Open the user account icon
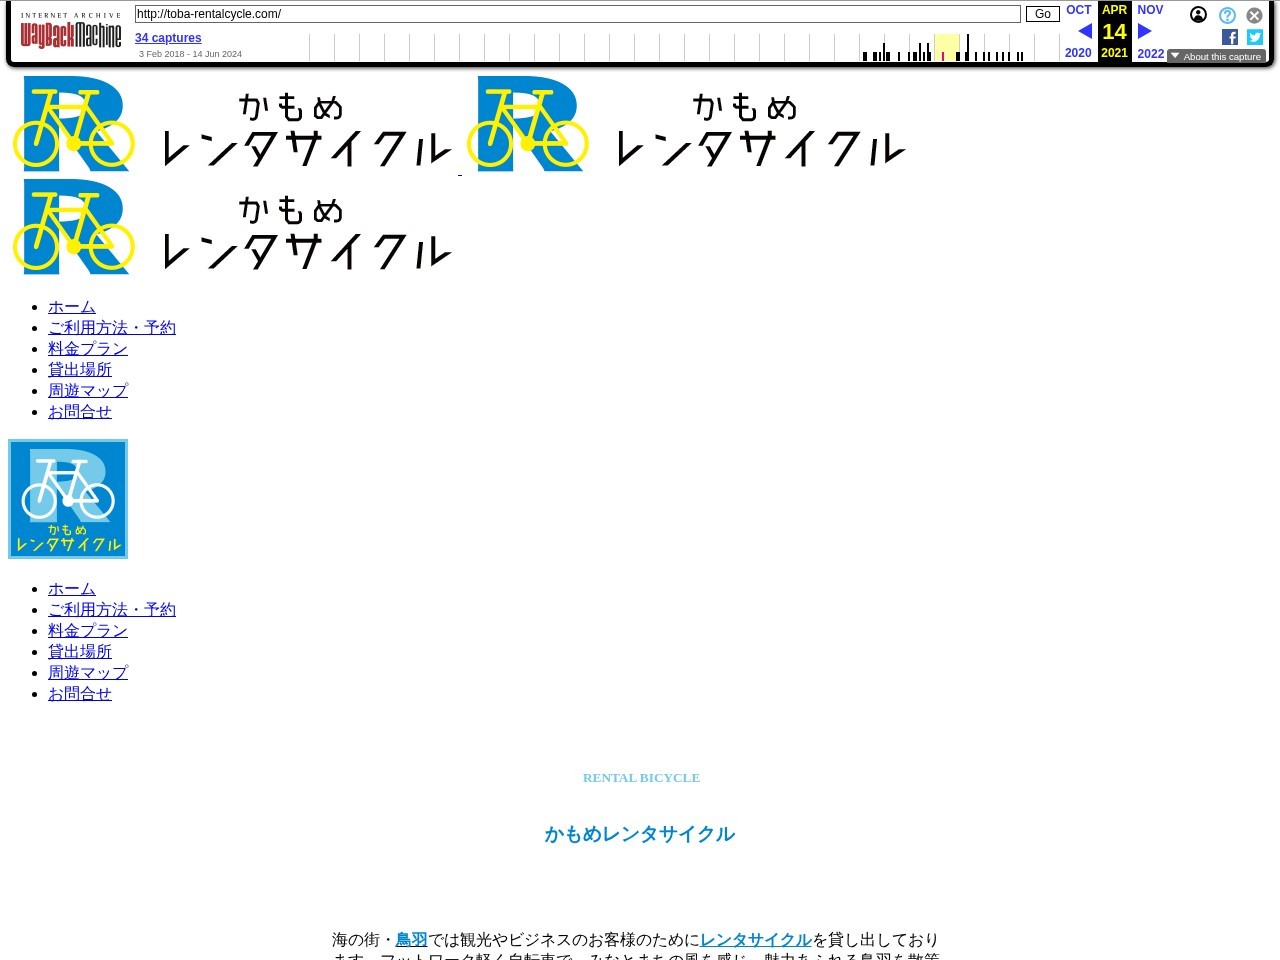The image size is (1280, 960). click(x=1198, y=15)
